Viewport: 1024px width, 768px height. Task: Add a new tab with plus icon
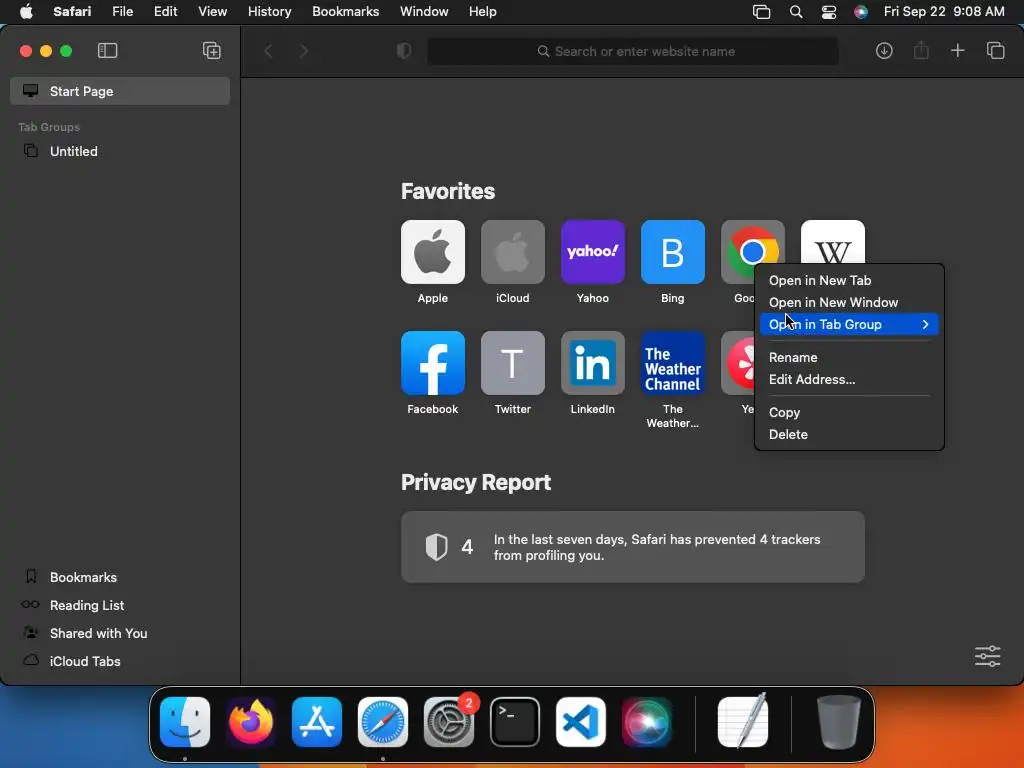[957, 51]
